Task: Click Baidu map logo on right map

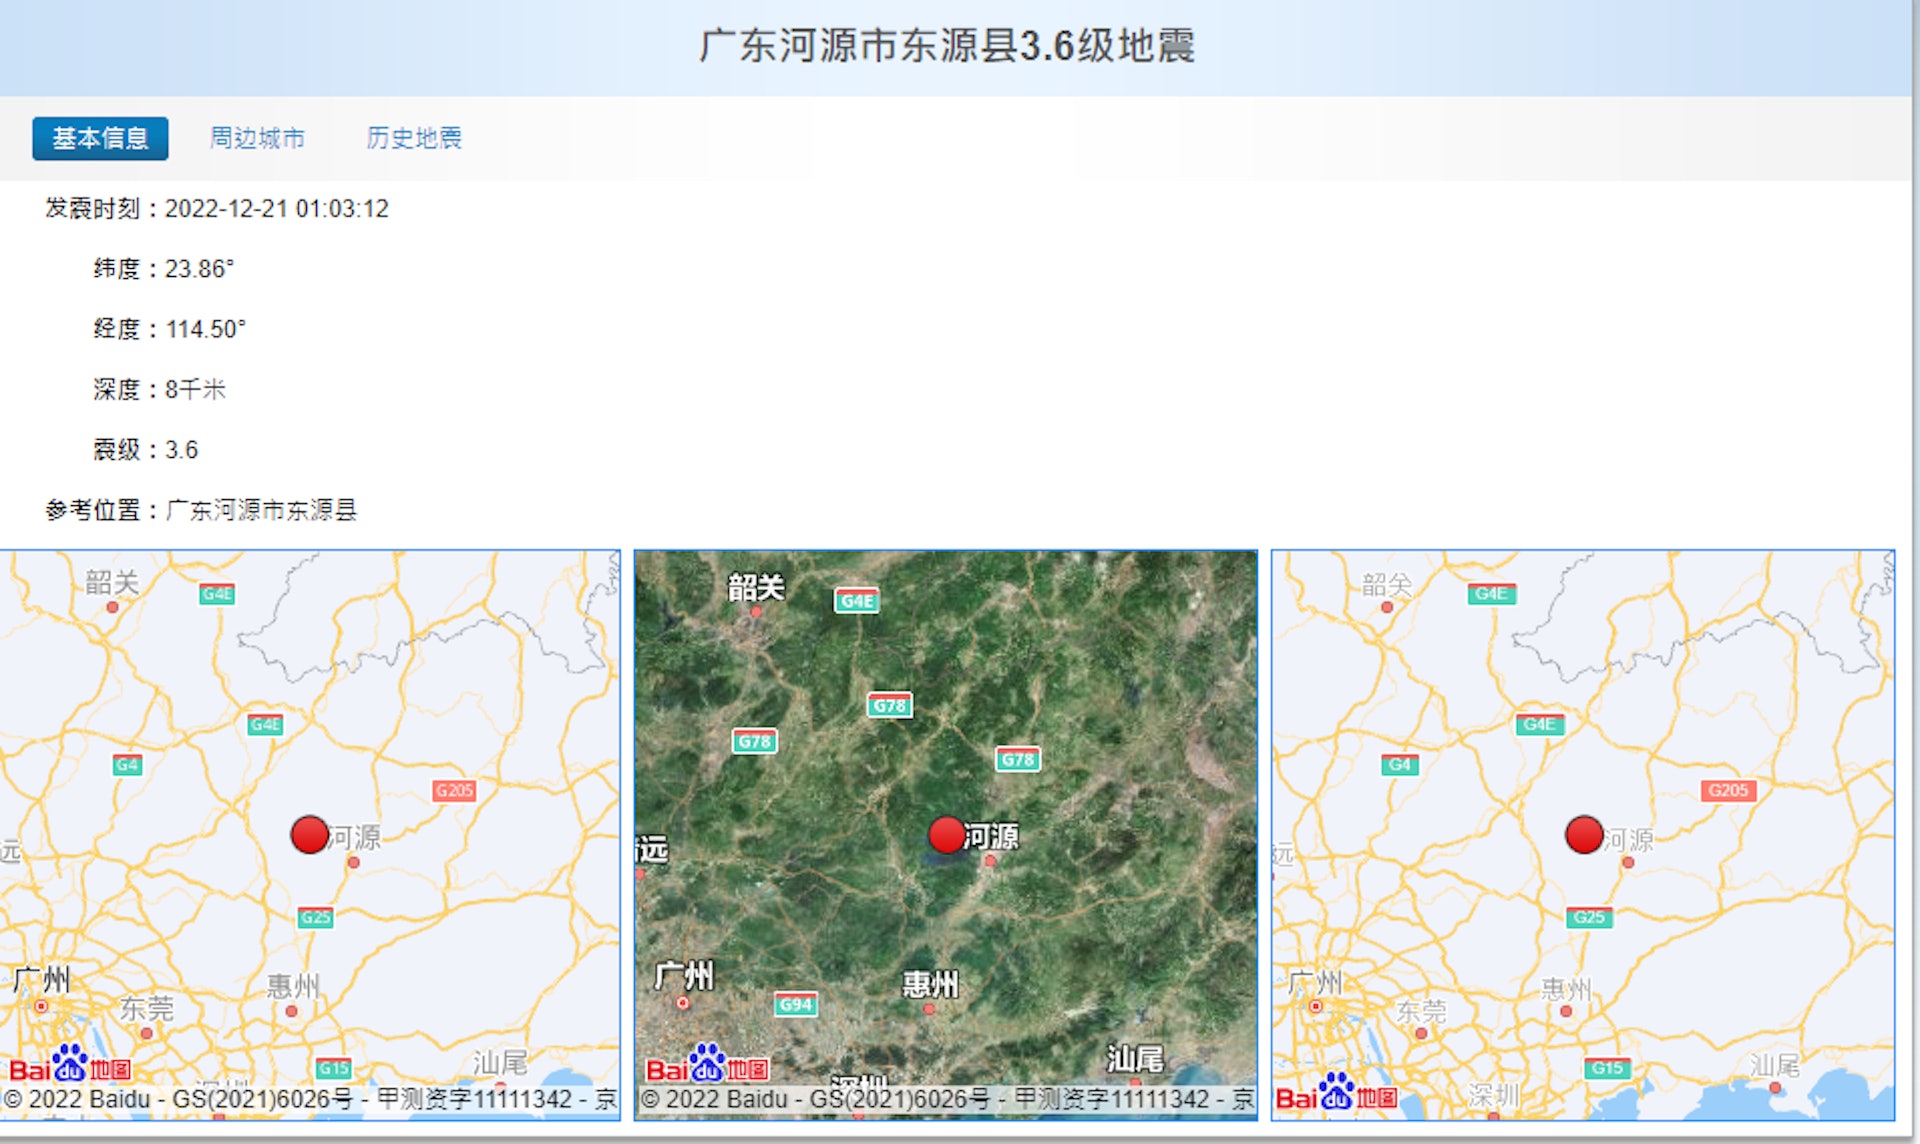Action: point(1336,1094)
